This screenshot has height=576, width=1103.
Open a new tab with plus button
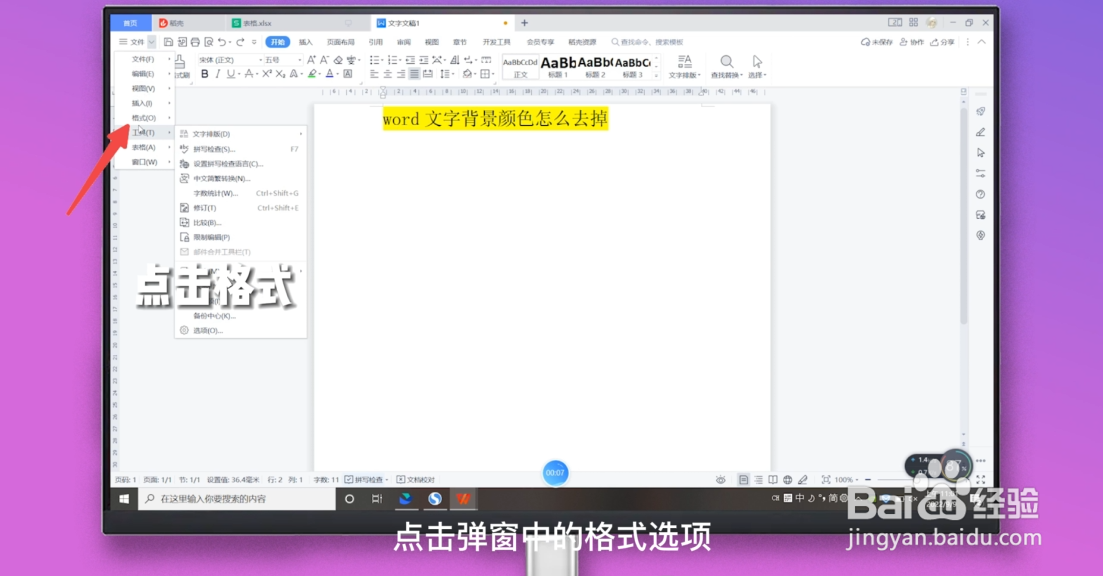524,23
